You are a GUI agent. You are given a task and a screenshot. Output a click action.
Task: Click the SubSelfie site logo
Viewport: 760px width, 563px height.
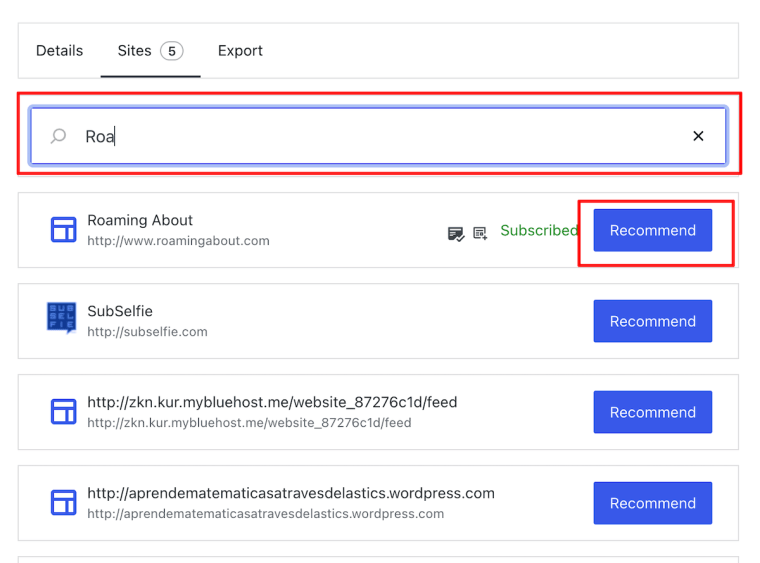(x=62, y=318)
